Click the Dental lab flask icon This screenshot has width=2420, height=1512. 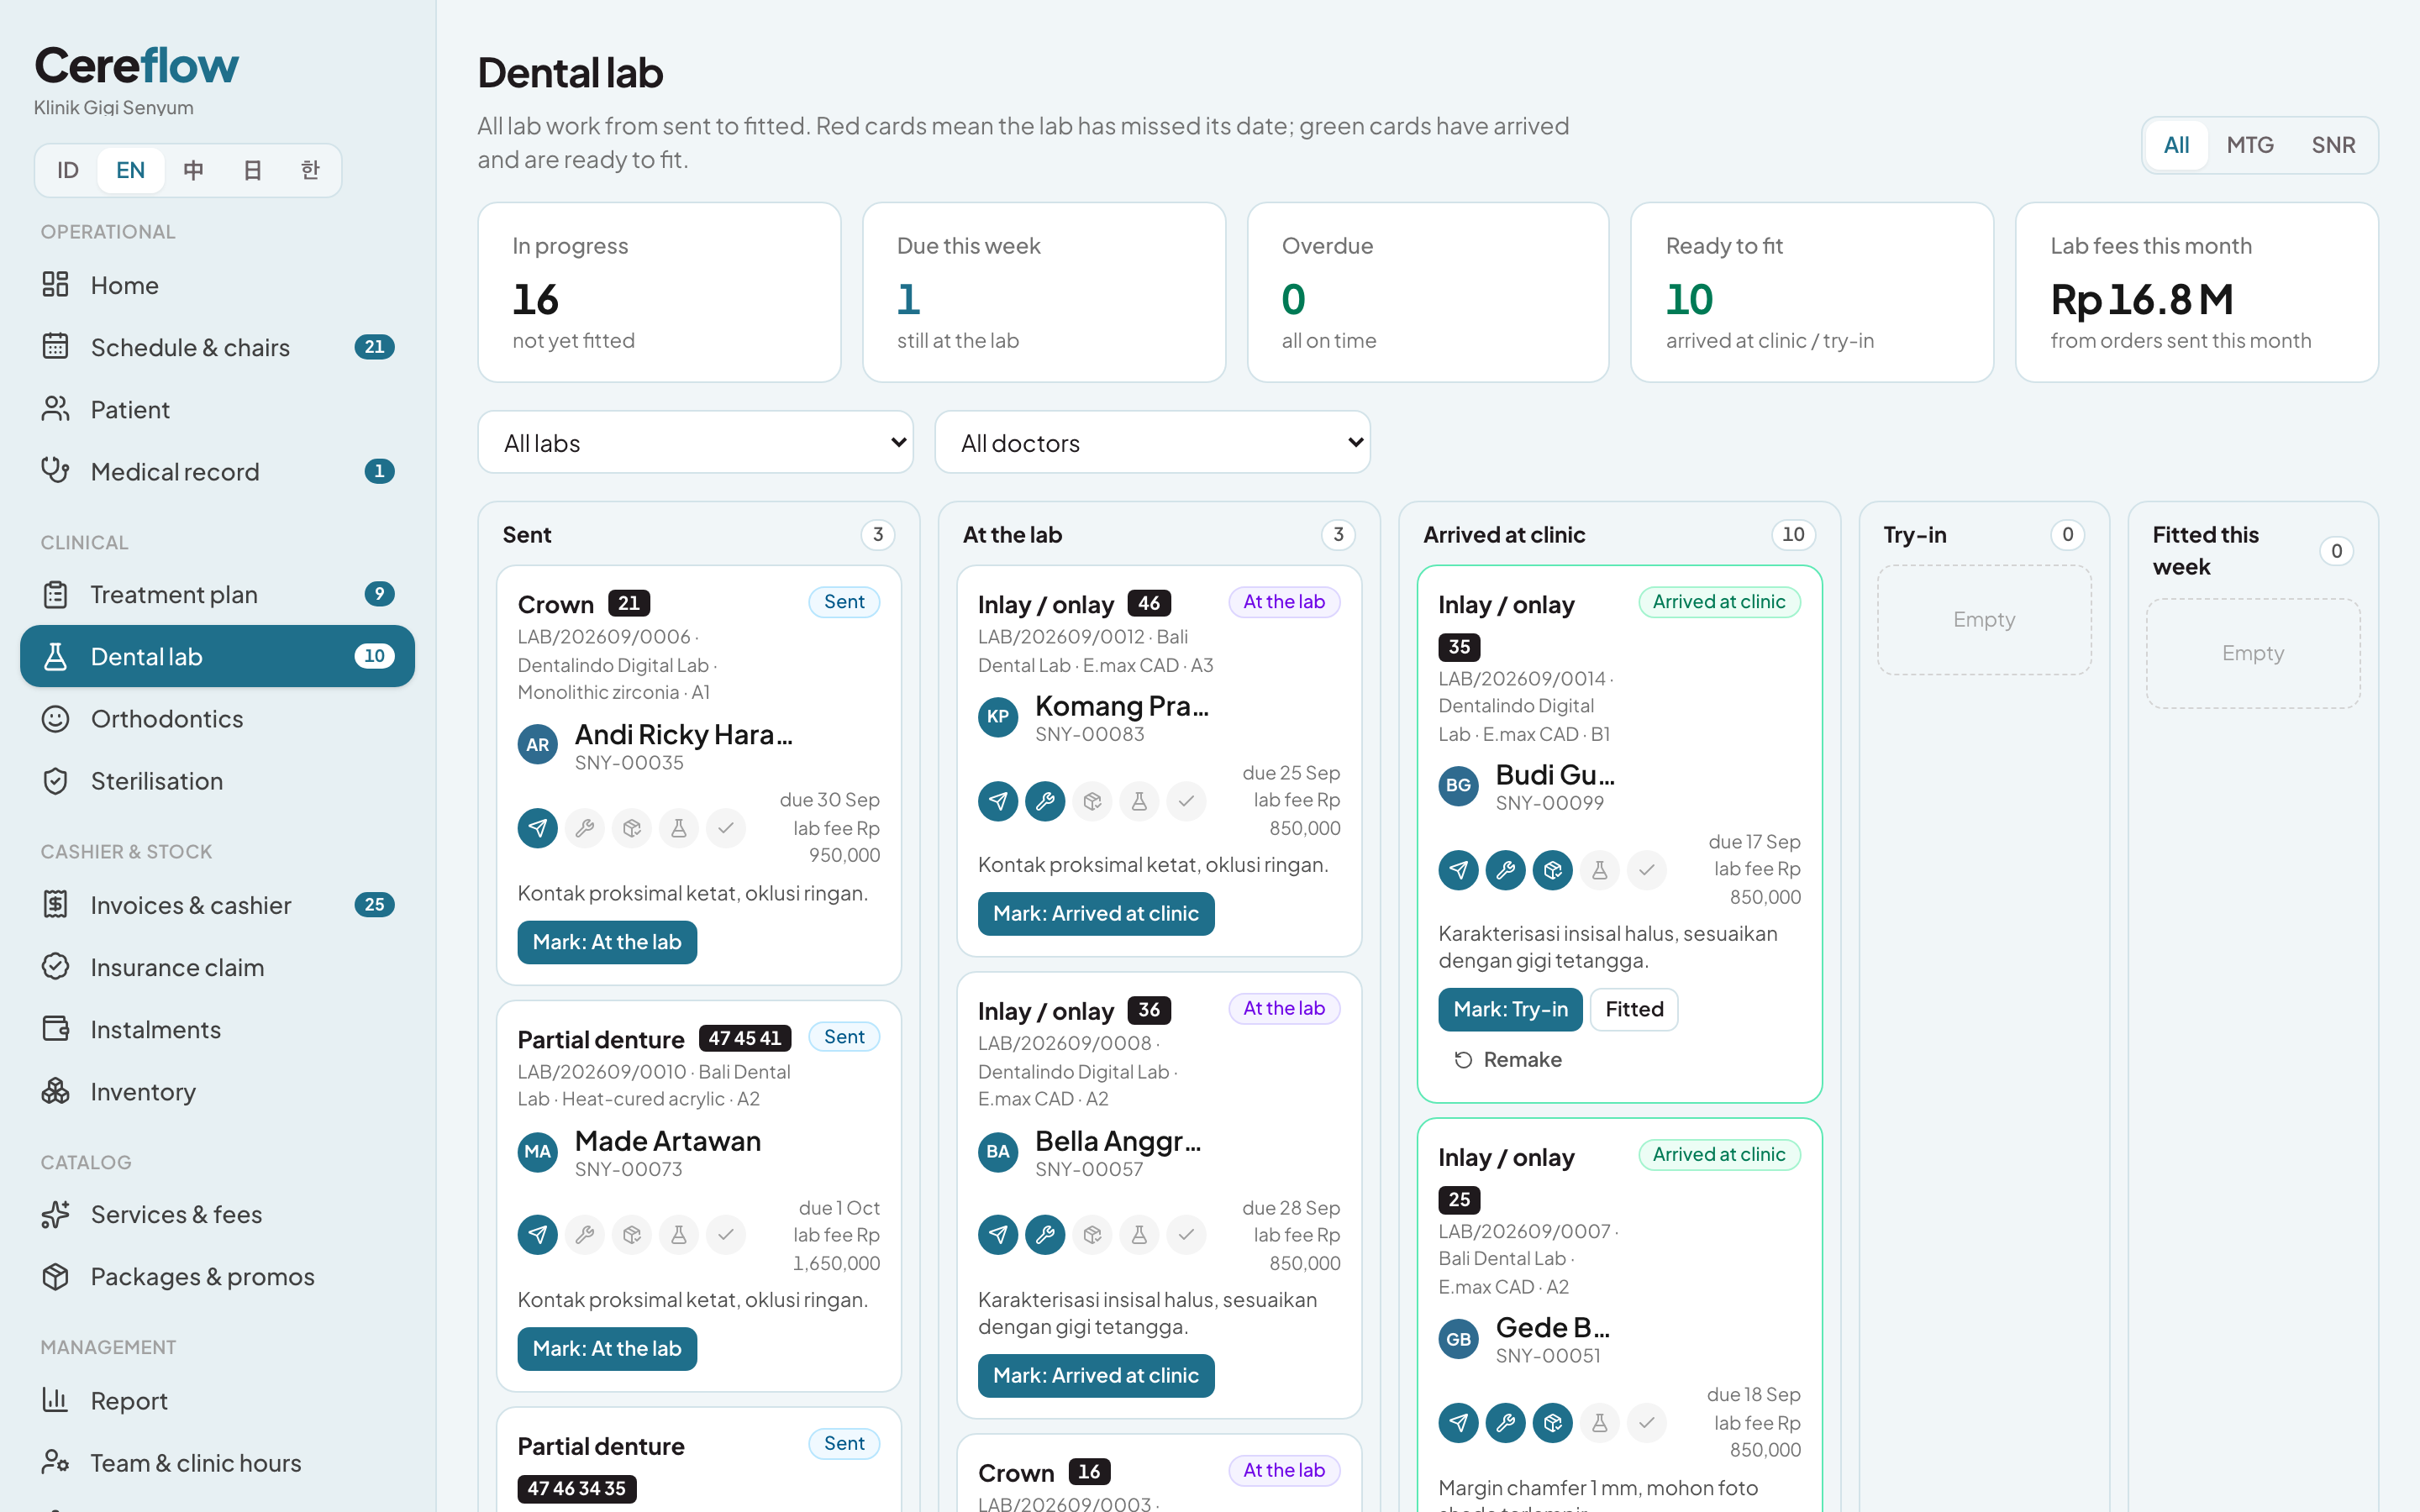(x=55, y=656)
